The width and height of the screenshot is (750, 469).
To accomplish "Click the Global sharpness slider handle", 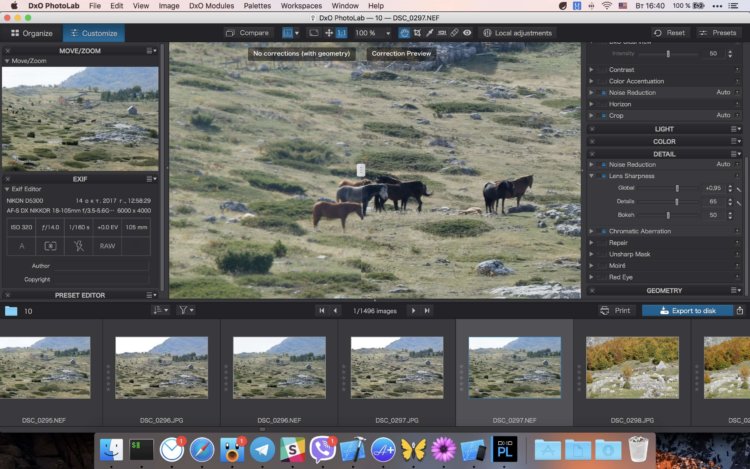I will click(x=677, y=189).
